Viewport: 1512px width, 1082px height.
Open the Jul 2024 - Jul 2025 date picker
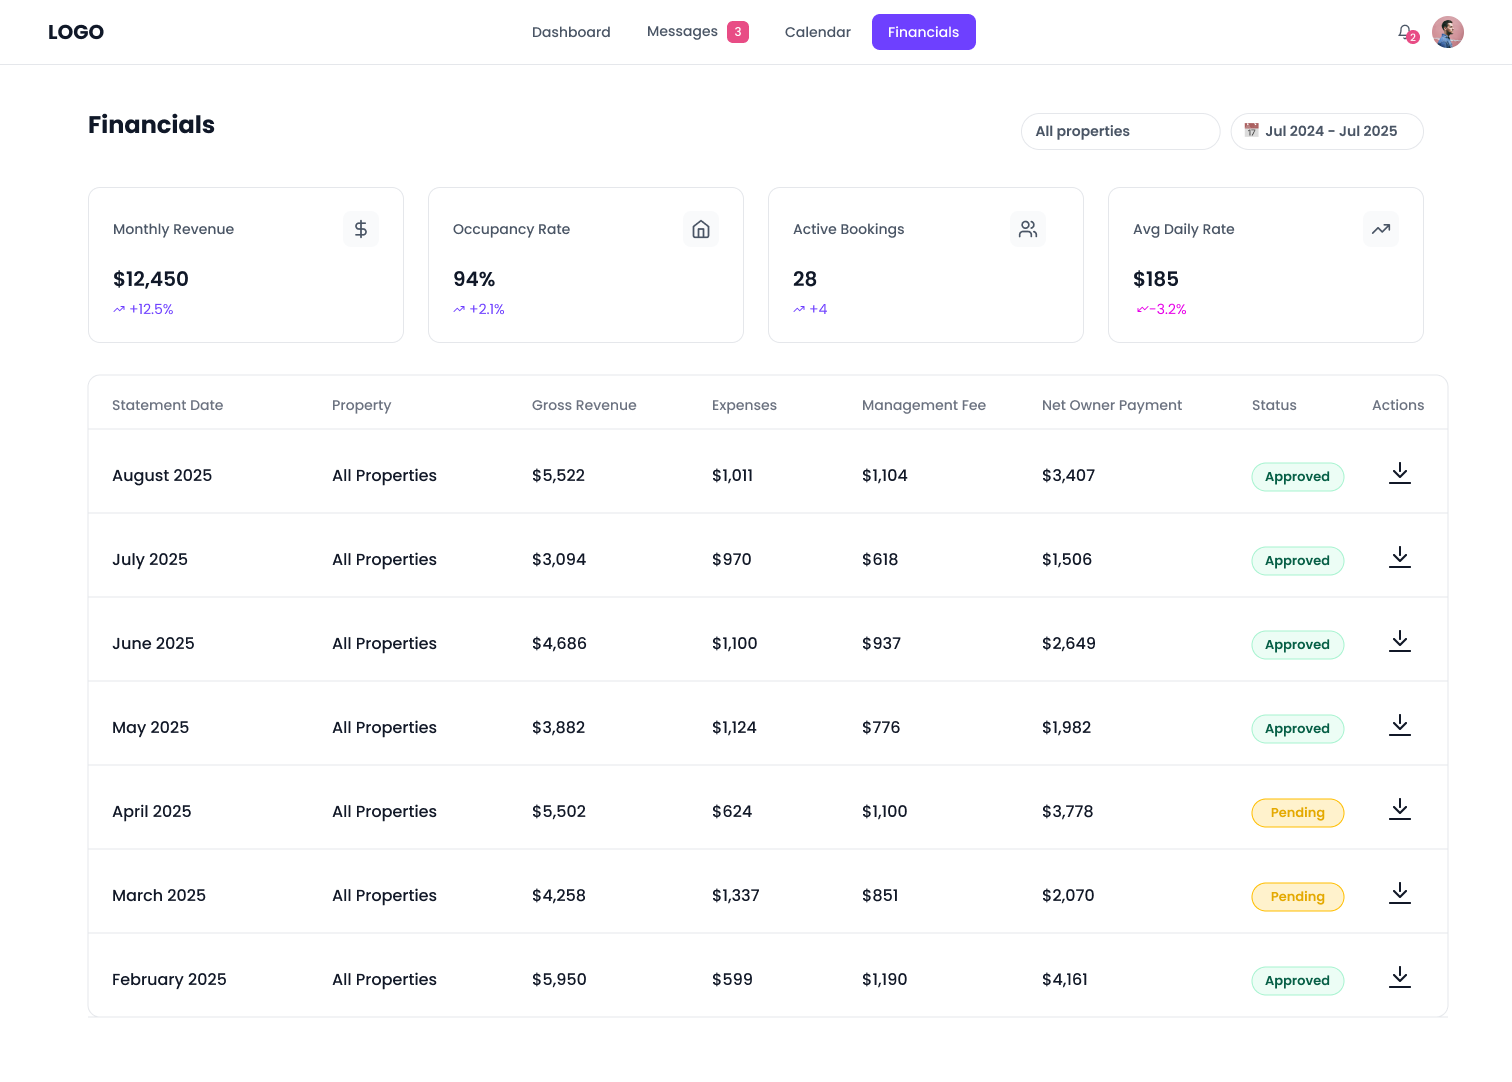click(x=1326, y=131)
